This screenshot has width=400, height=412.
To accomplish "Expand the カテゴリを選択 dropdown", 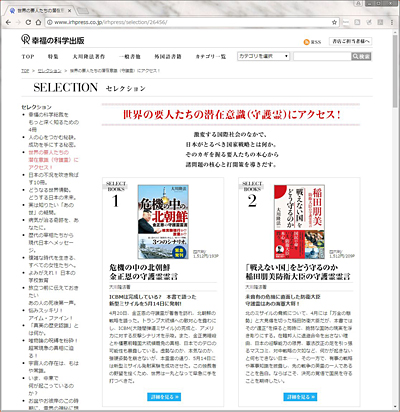I will [x=263, y=56].
